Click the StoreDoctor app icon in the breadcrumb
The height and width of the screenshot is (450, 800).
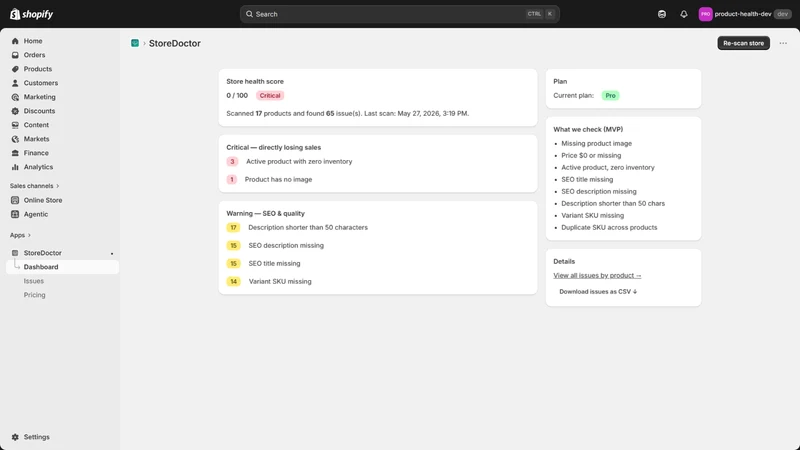coord(135,43)
